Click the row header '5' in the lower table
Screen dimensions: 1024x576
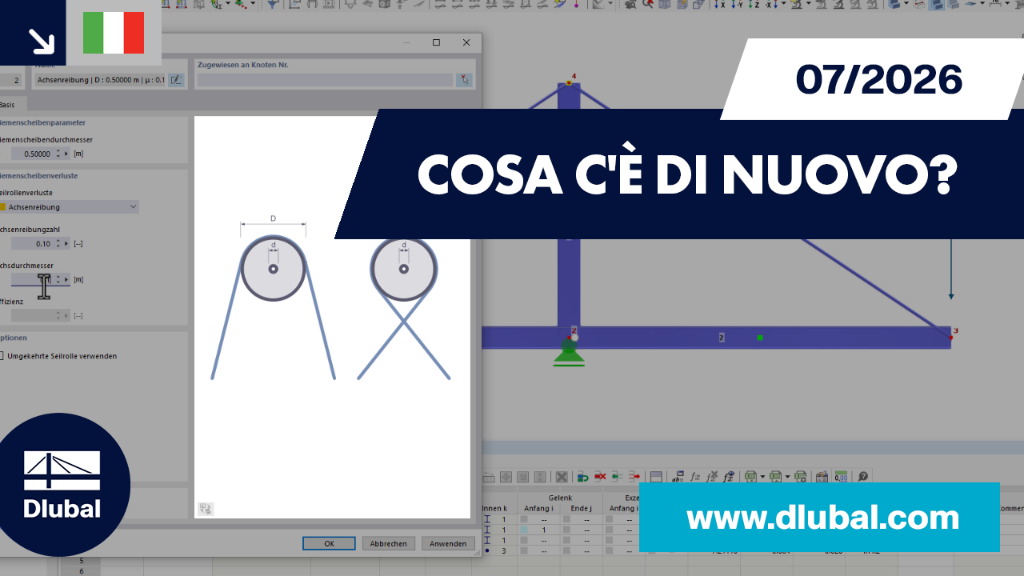(82, 561)
